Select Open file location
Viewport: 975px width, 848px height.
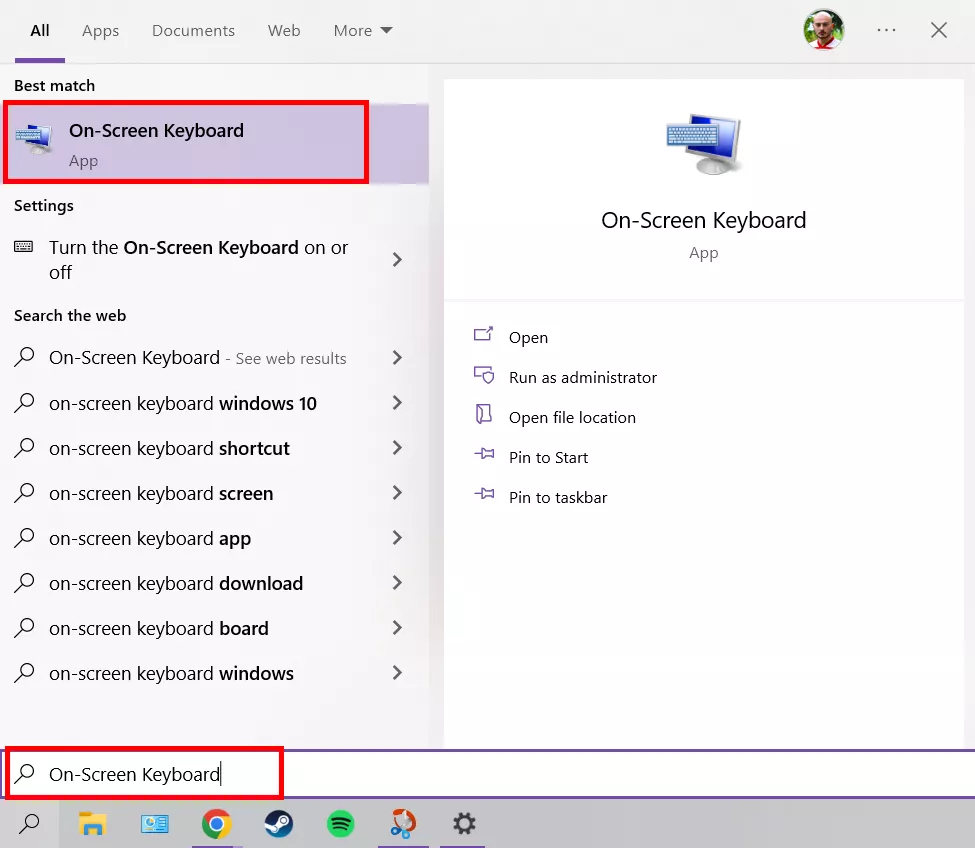tap(571, 418)
